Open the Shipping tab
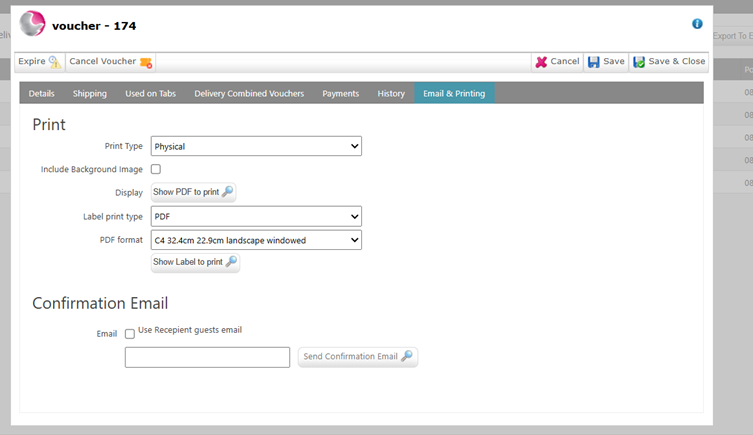The height and width of the screenshot is (435, 753). (x=90, y=93)
